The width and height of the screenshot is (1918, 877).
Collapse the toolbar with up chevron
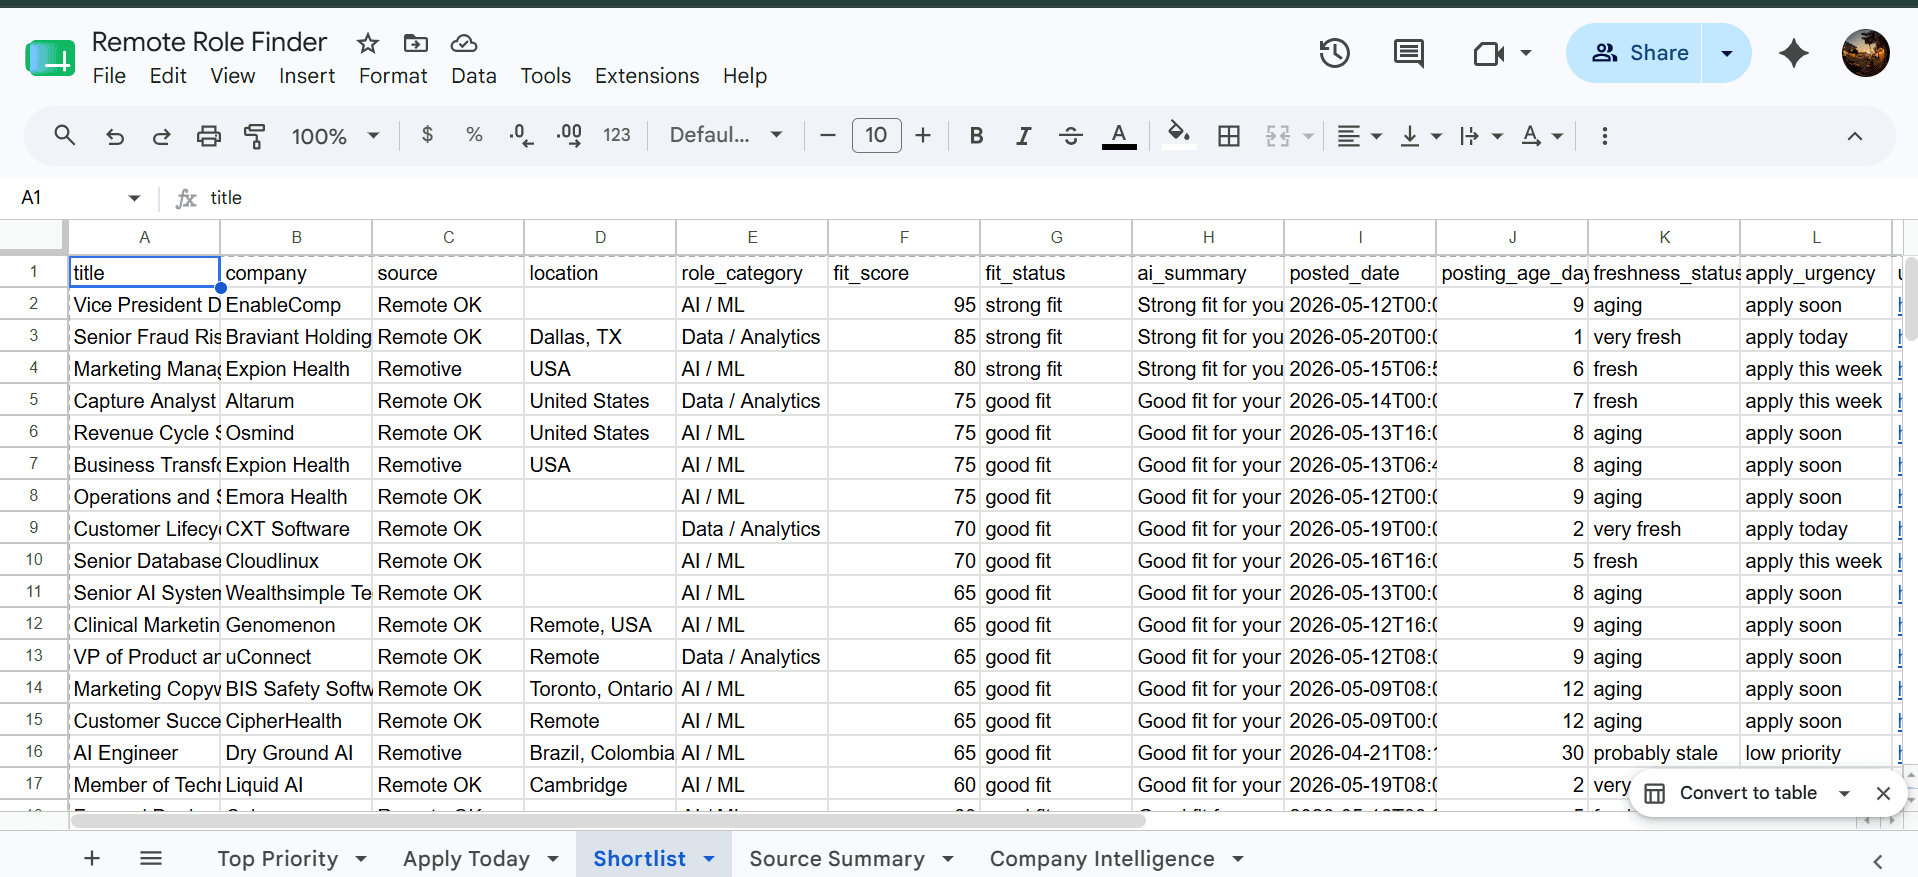coord(1854,136)
